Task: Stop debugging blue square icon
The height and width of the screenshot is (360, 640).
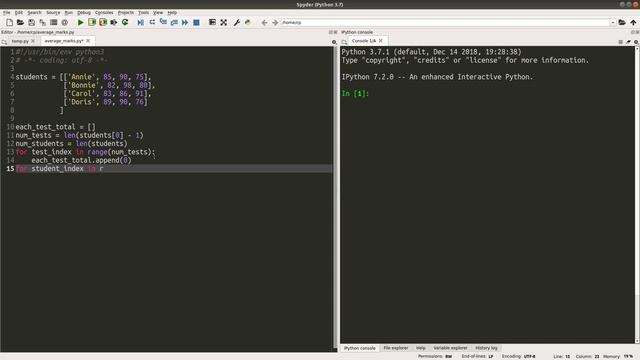Action: [x=196, y=22]
